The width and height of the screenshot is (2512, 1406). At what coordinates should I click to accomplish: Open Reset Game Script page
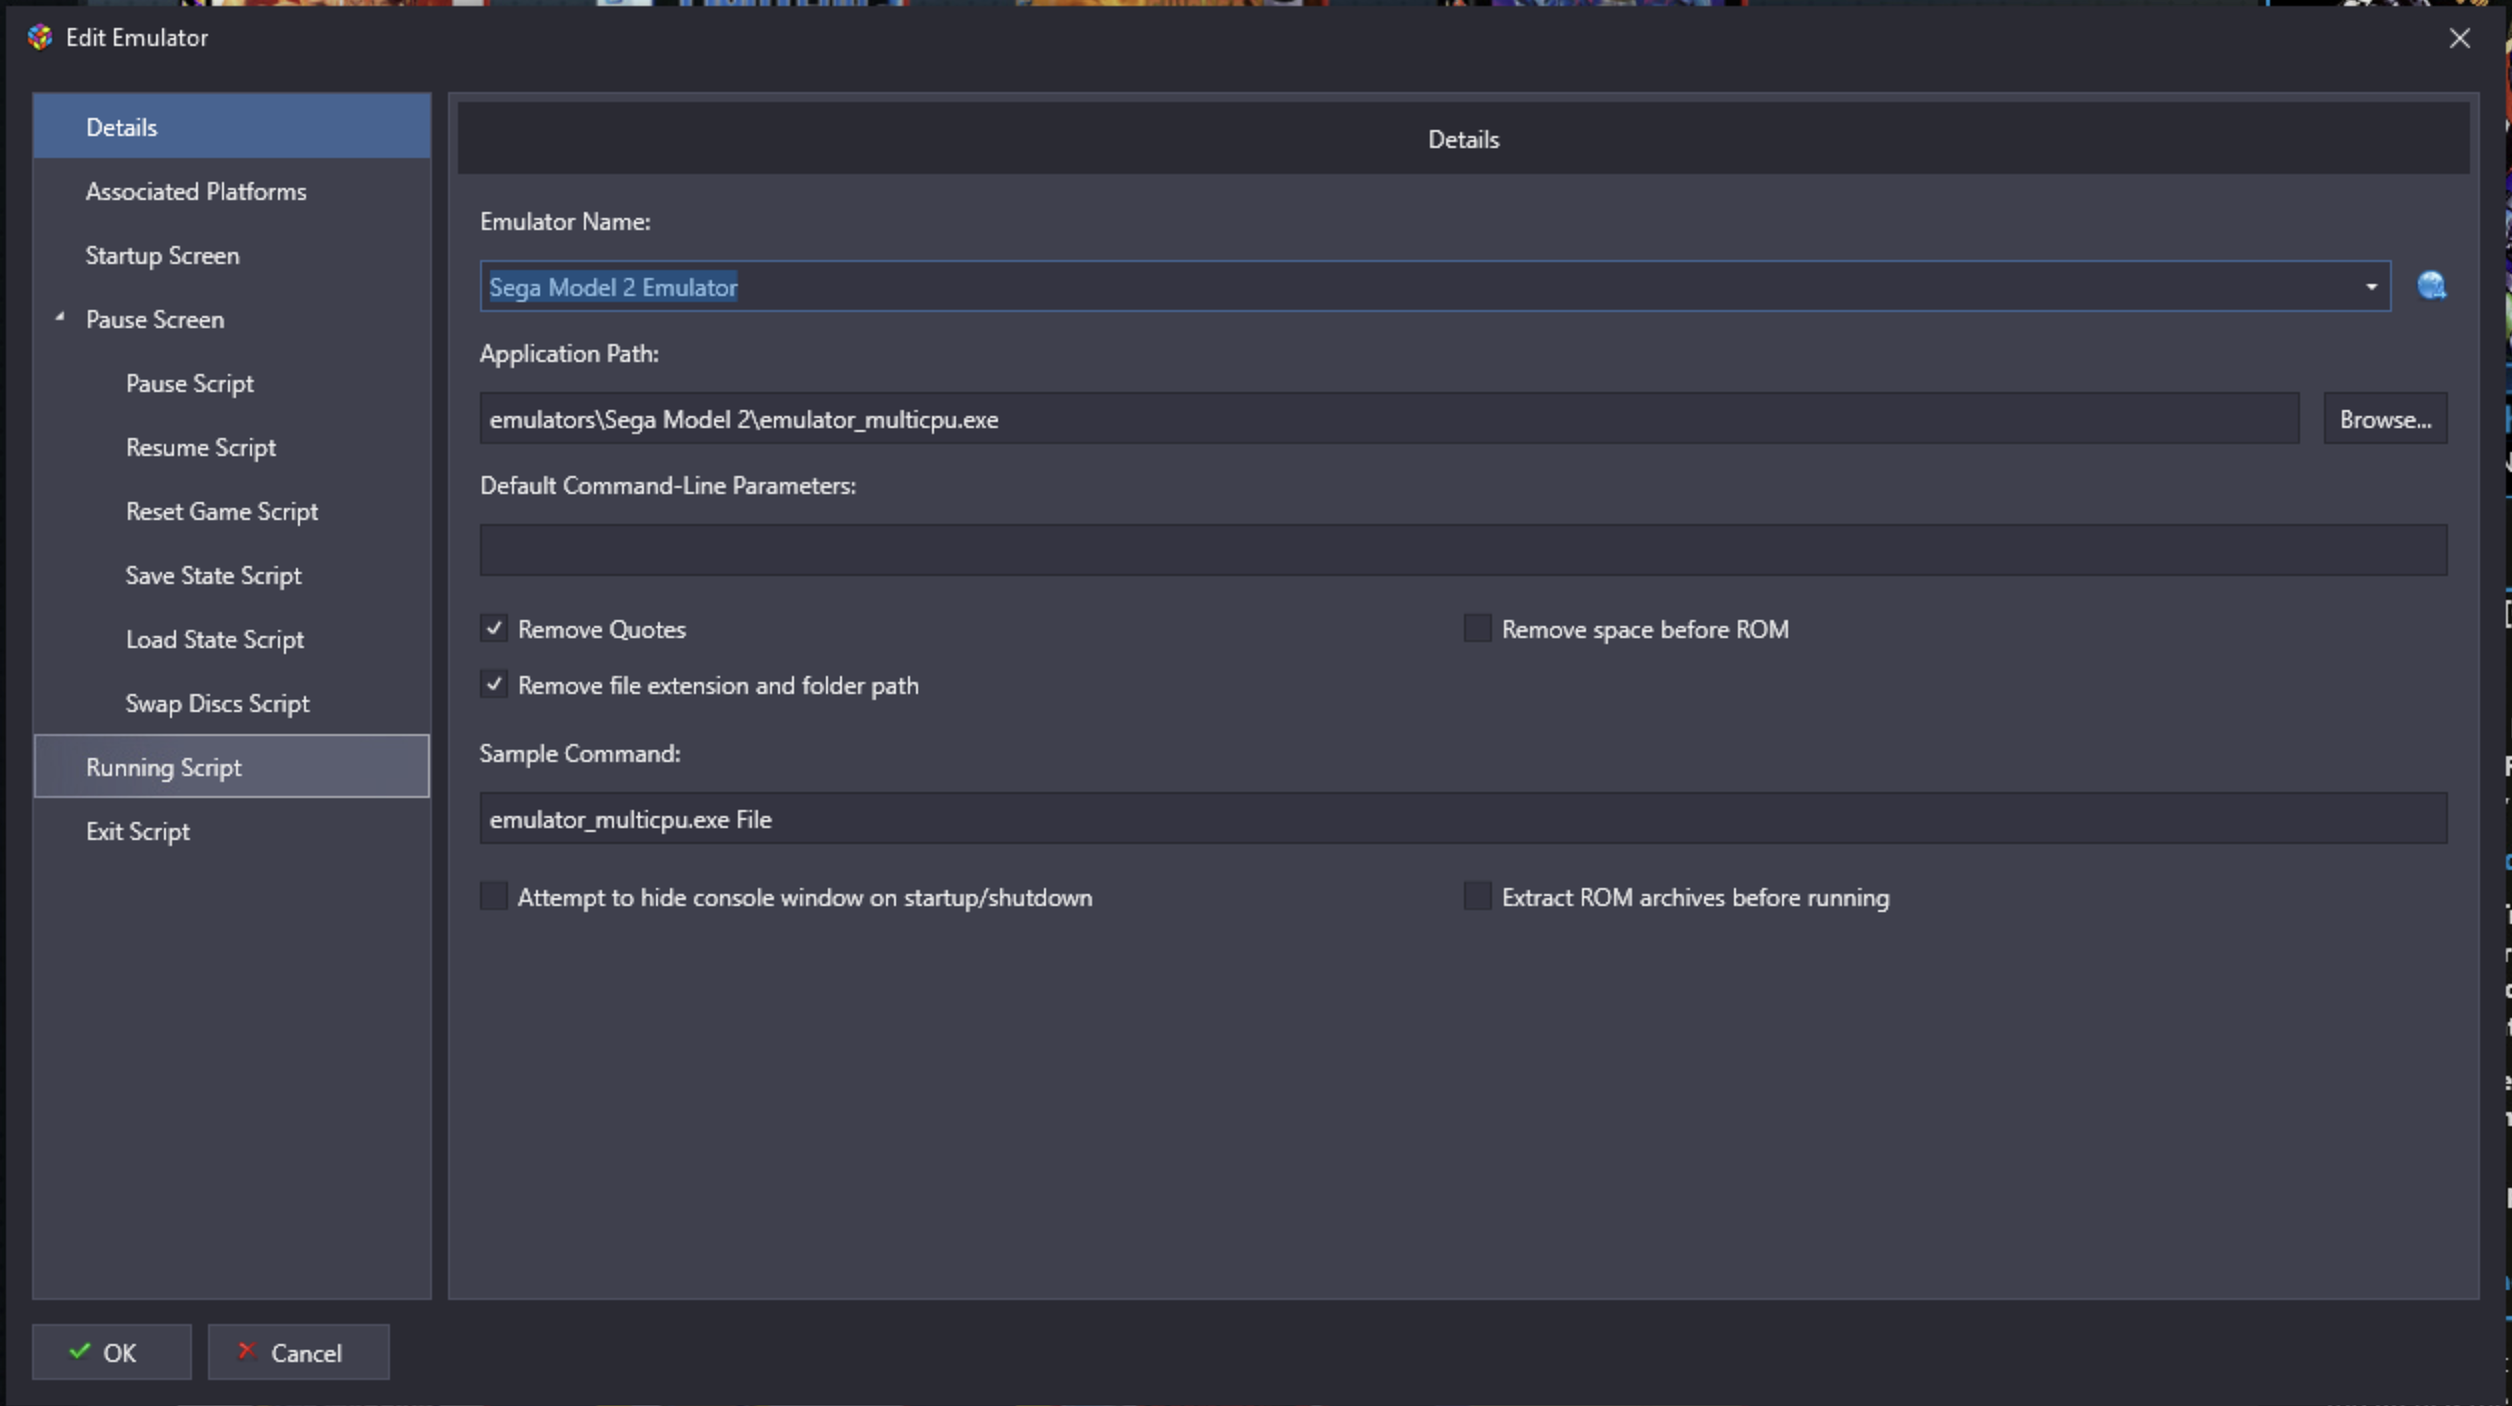point(232,511)
